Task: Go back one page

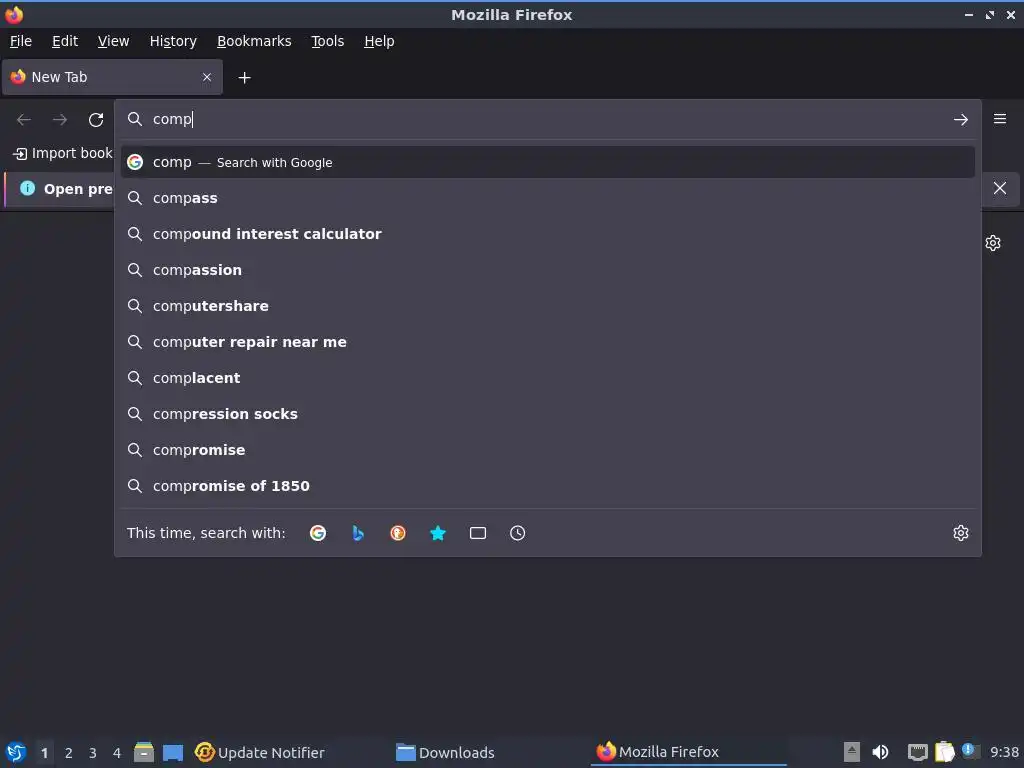Action: [24, 120]
